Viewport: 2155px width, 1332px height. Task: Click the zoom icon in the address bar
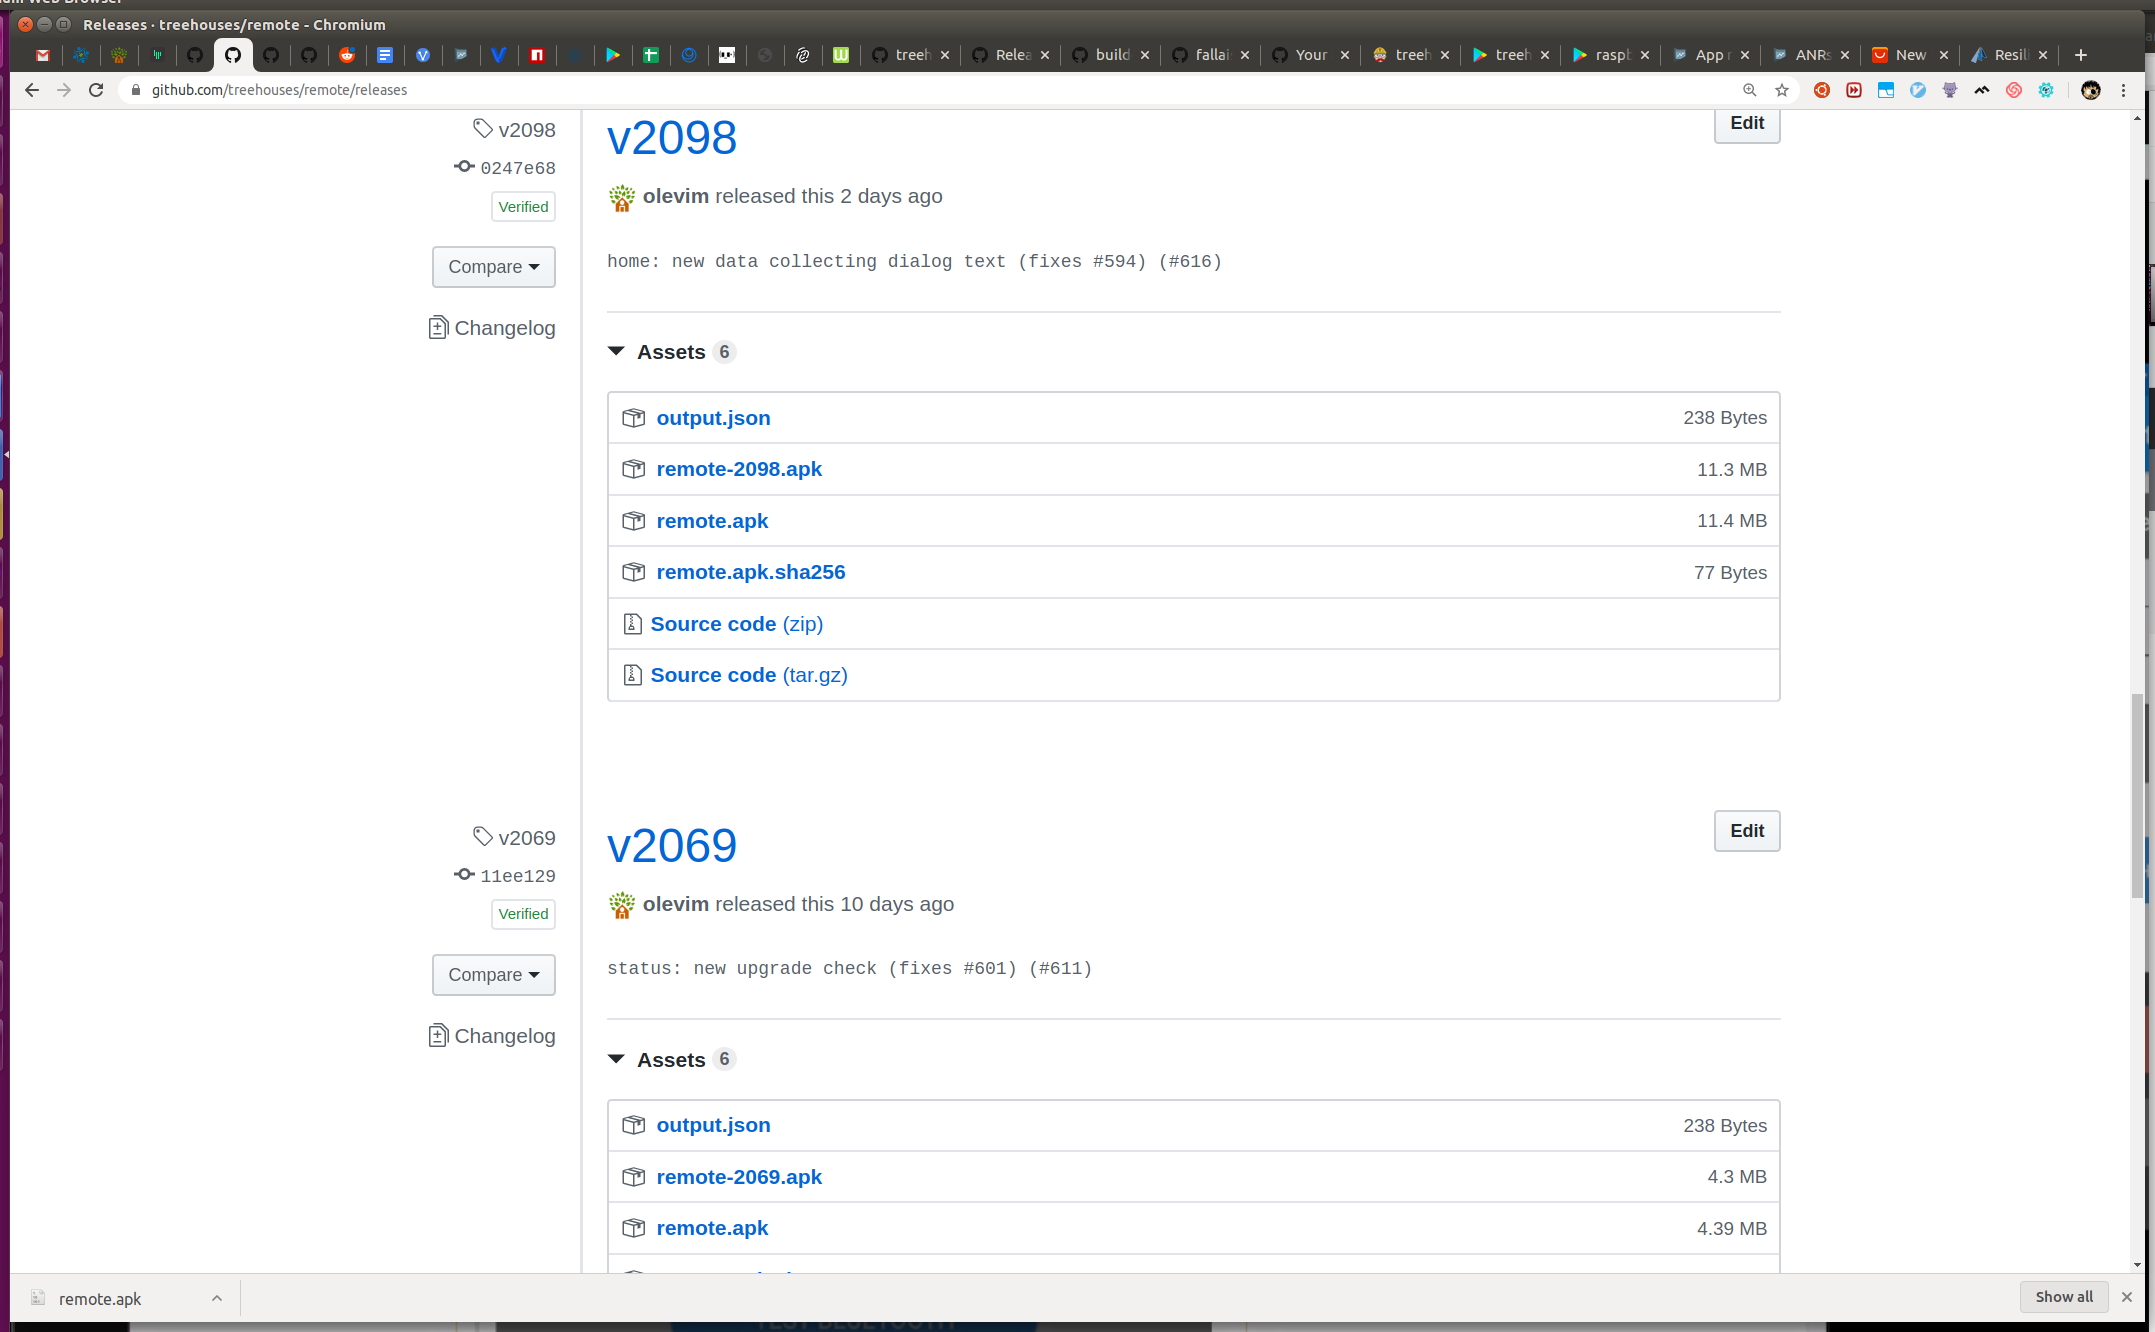[x=1750, y=90]
